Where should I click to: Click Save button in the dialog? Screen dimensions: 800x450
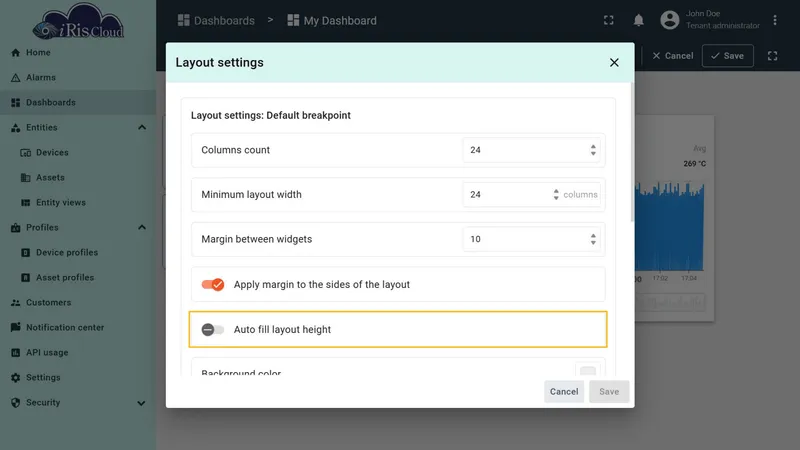(609, 391)
